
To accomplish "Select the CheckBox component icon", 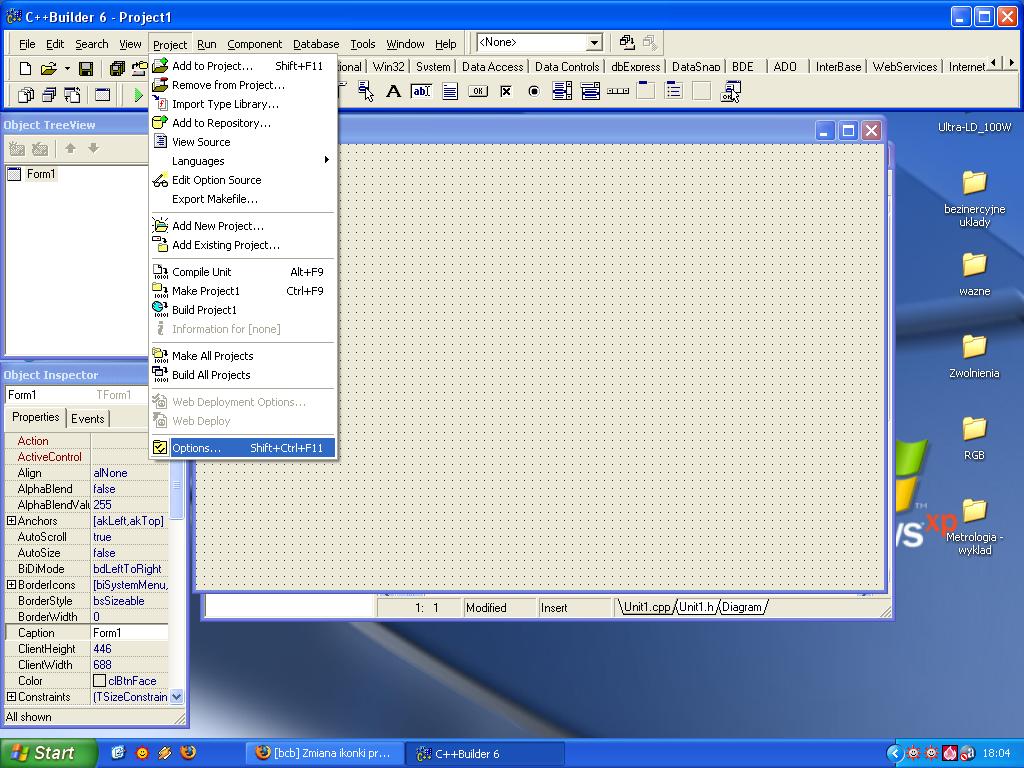I will (x=506, y=91).
